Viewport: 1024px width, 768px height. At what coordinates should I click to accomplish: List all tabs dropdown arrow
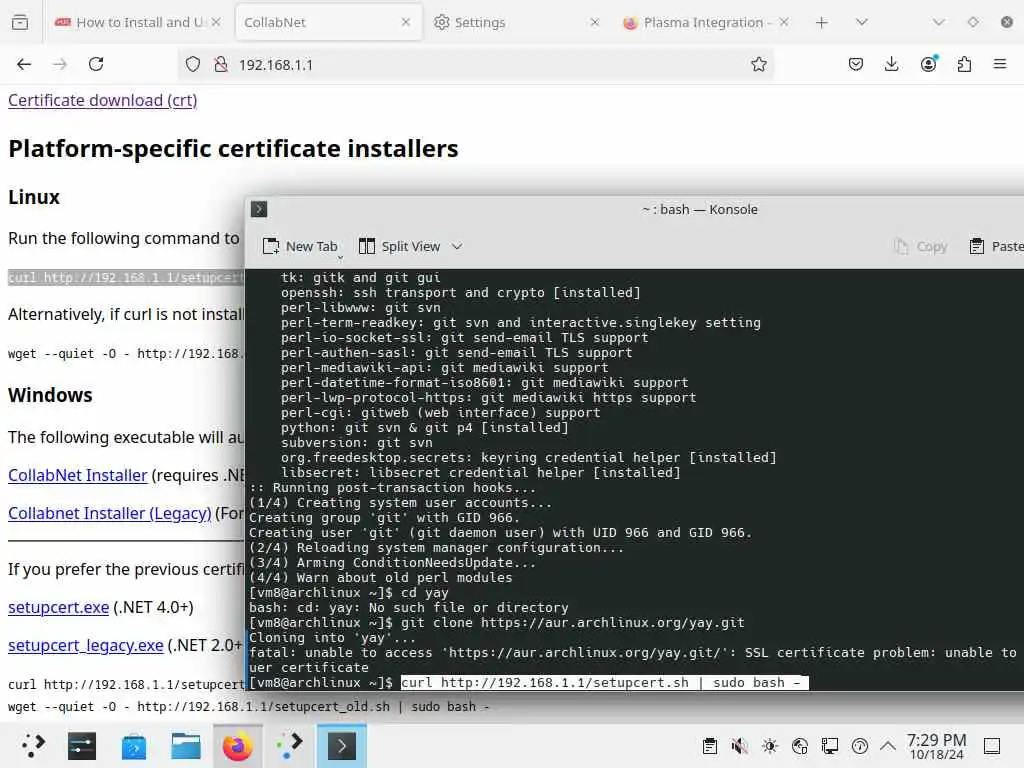click(861, 22)
